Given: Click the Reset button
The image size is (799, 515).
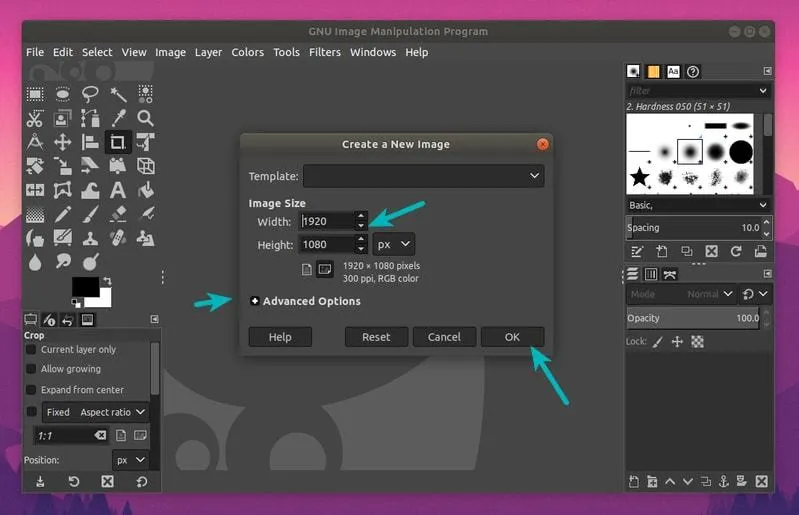Looking at the screenshot, I should [x=376, y=337].
